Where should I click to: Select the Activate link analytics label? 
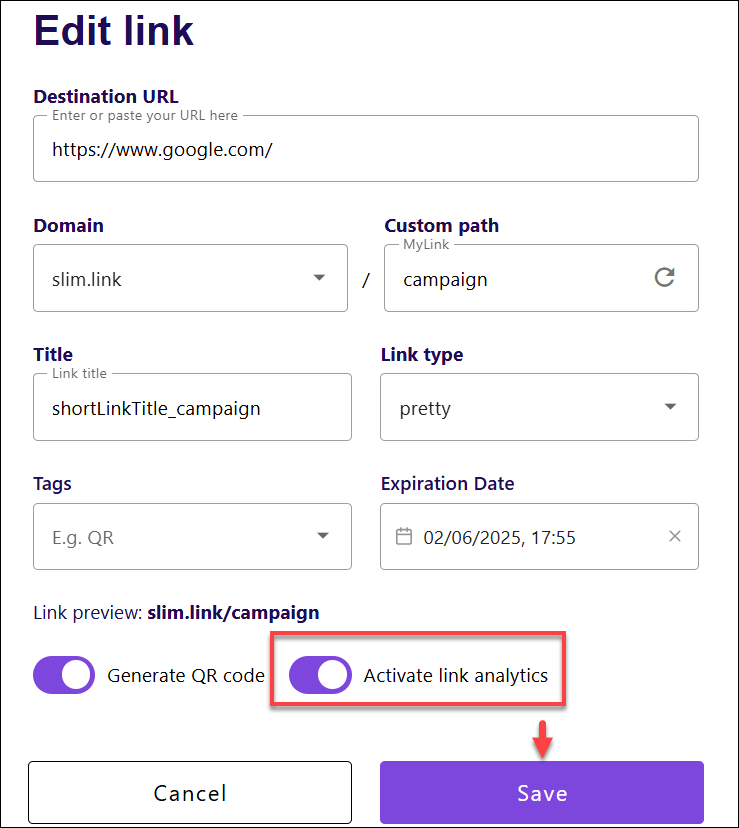click(x=456, y=676)
